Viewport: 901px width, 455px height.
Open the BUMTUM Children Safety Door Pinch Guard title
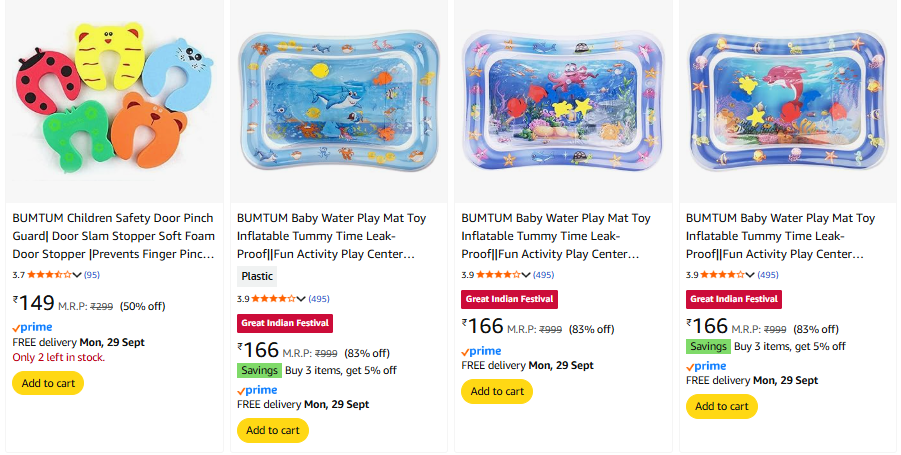[x=113, y=236]
